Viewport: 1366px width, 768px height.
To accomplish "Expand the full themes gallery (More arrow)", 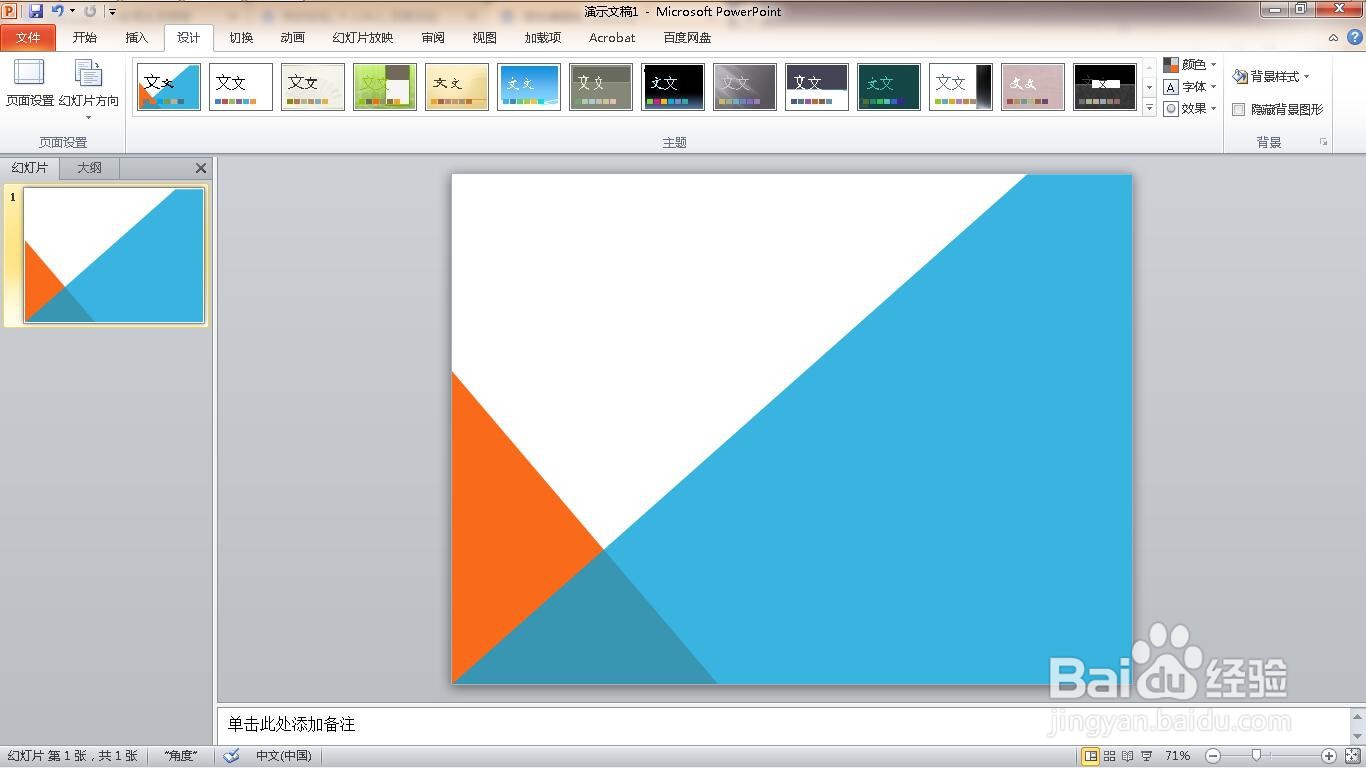I will pyautogui.click(x=1149, y=106).
